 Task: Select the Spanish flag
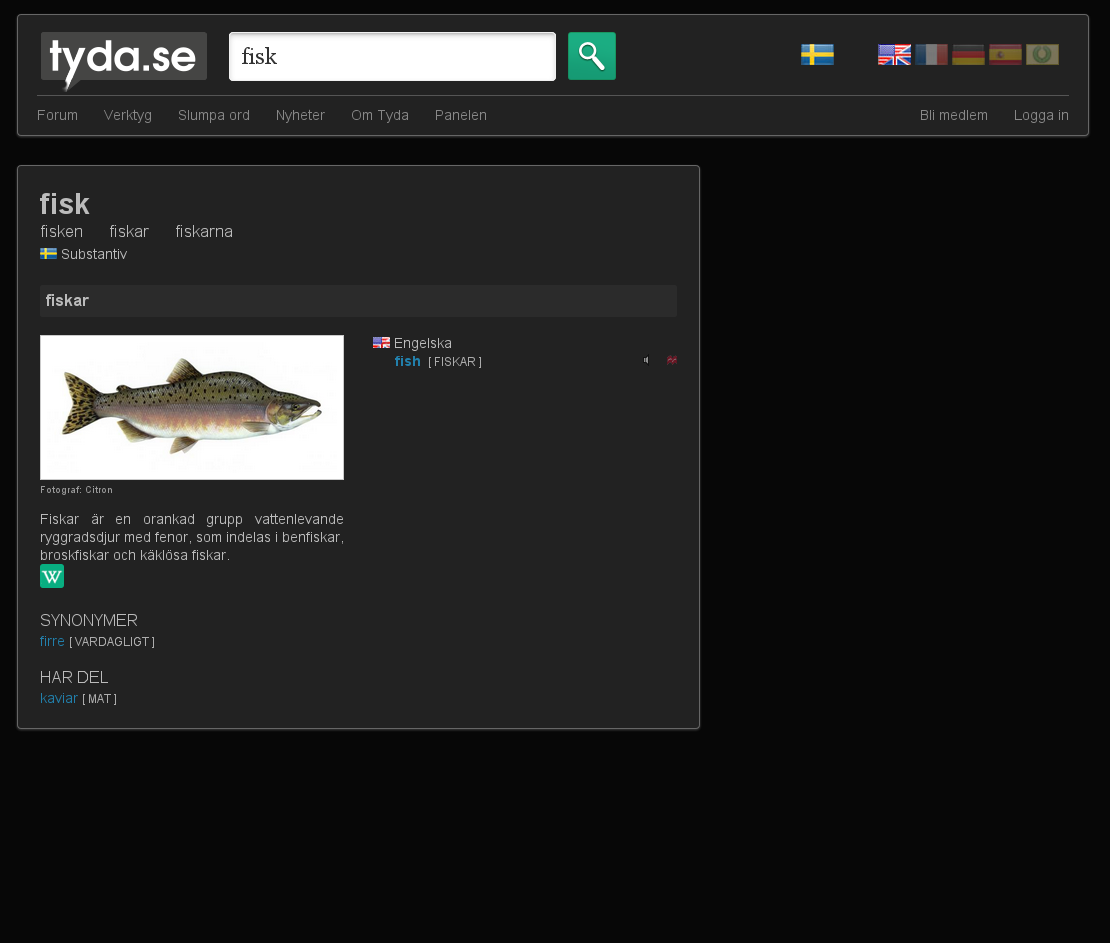(x=1005, y=55)
